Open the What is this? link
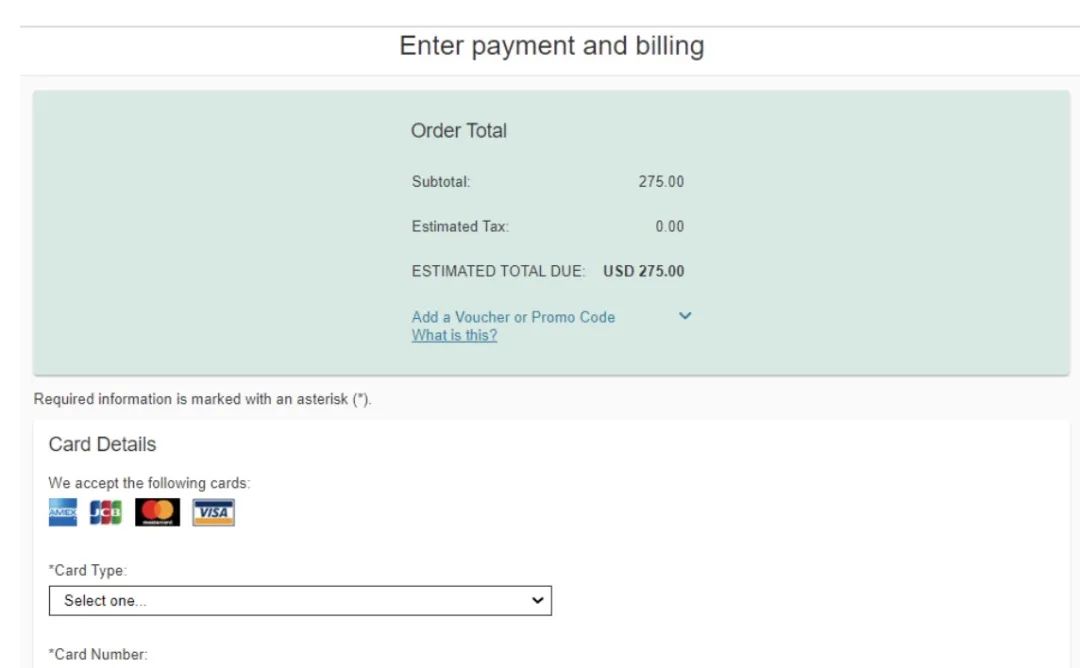 tap(455, 335)
